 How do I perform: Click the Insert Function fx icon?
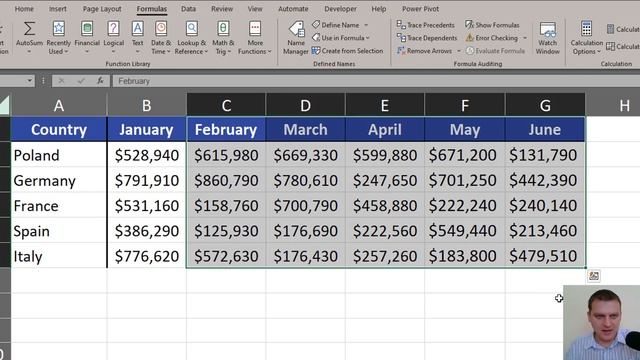(100, 81)
